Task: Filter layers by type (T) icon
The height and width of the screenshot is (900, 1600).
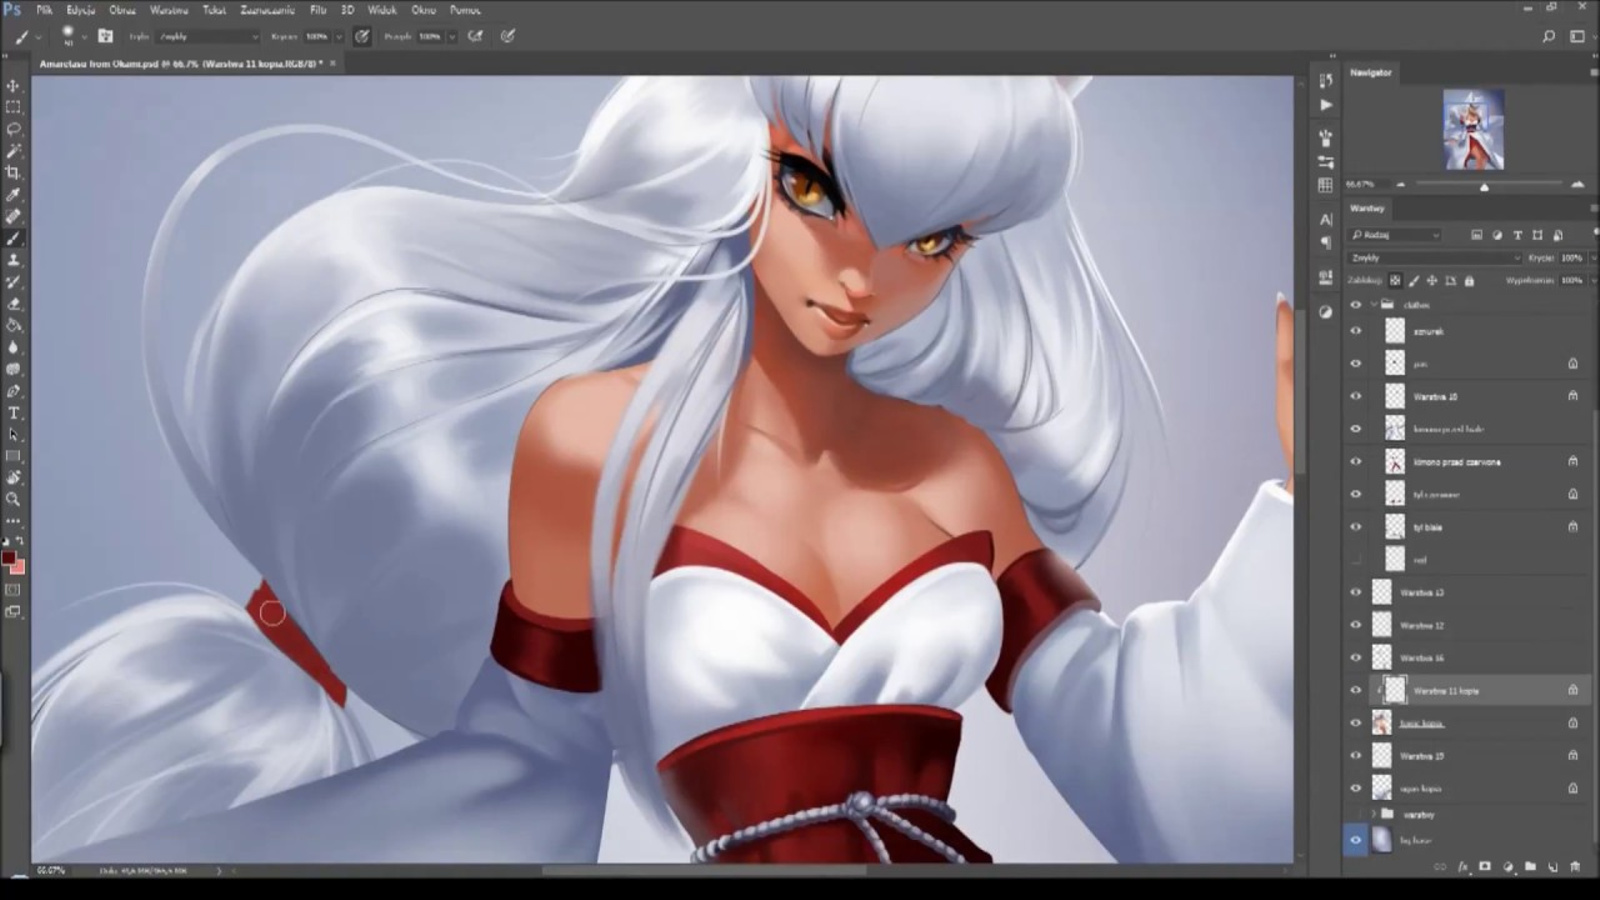Action: (1517, 235)
